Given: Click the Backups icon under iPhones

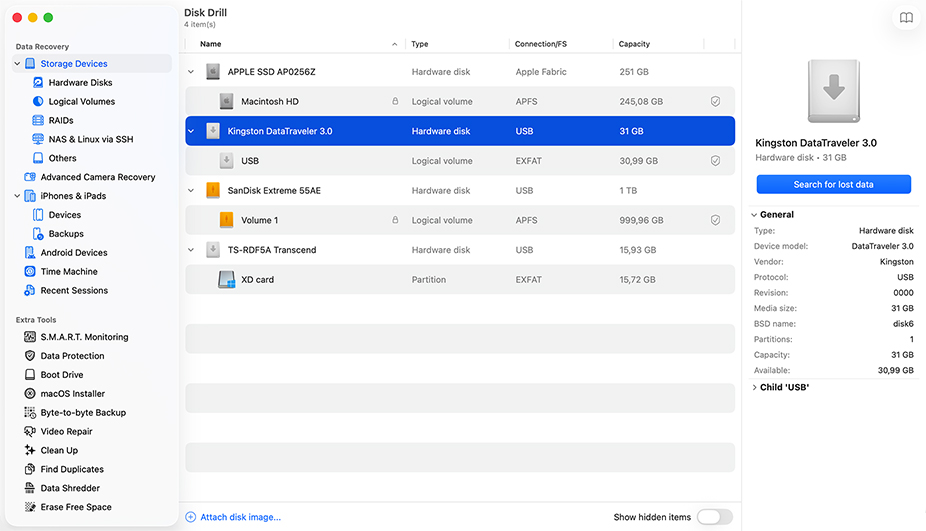Looking at the screenshot, I should tap(38, 233).
